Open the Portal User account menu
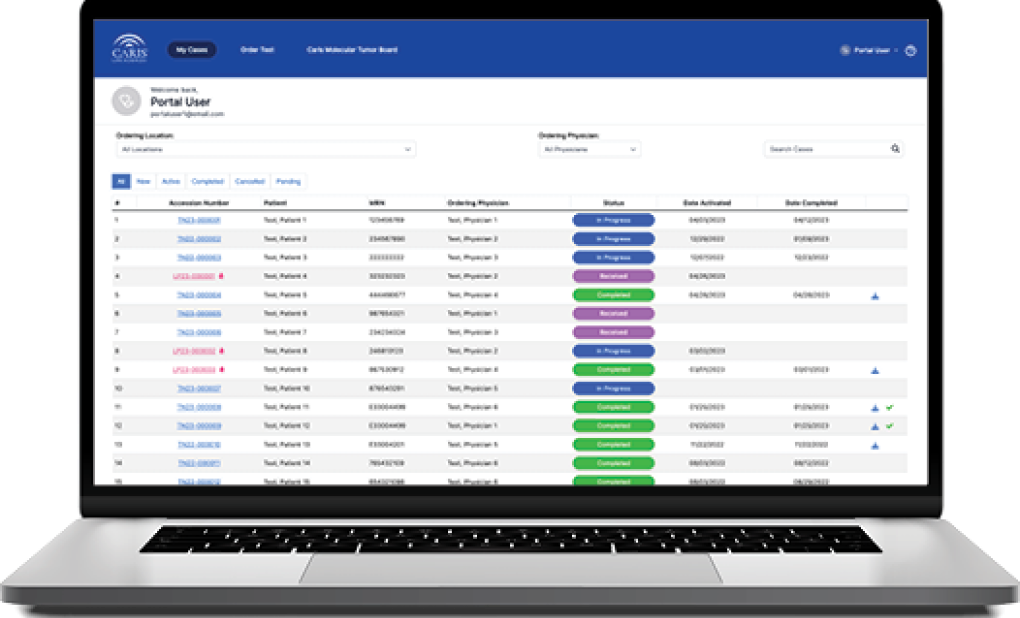The height and width of the screenshot is (618, 1020). click(869, 50)
